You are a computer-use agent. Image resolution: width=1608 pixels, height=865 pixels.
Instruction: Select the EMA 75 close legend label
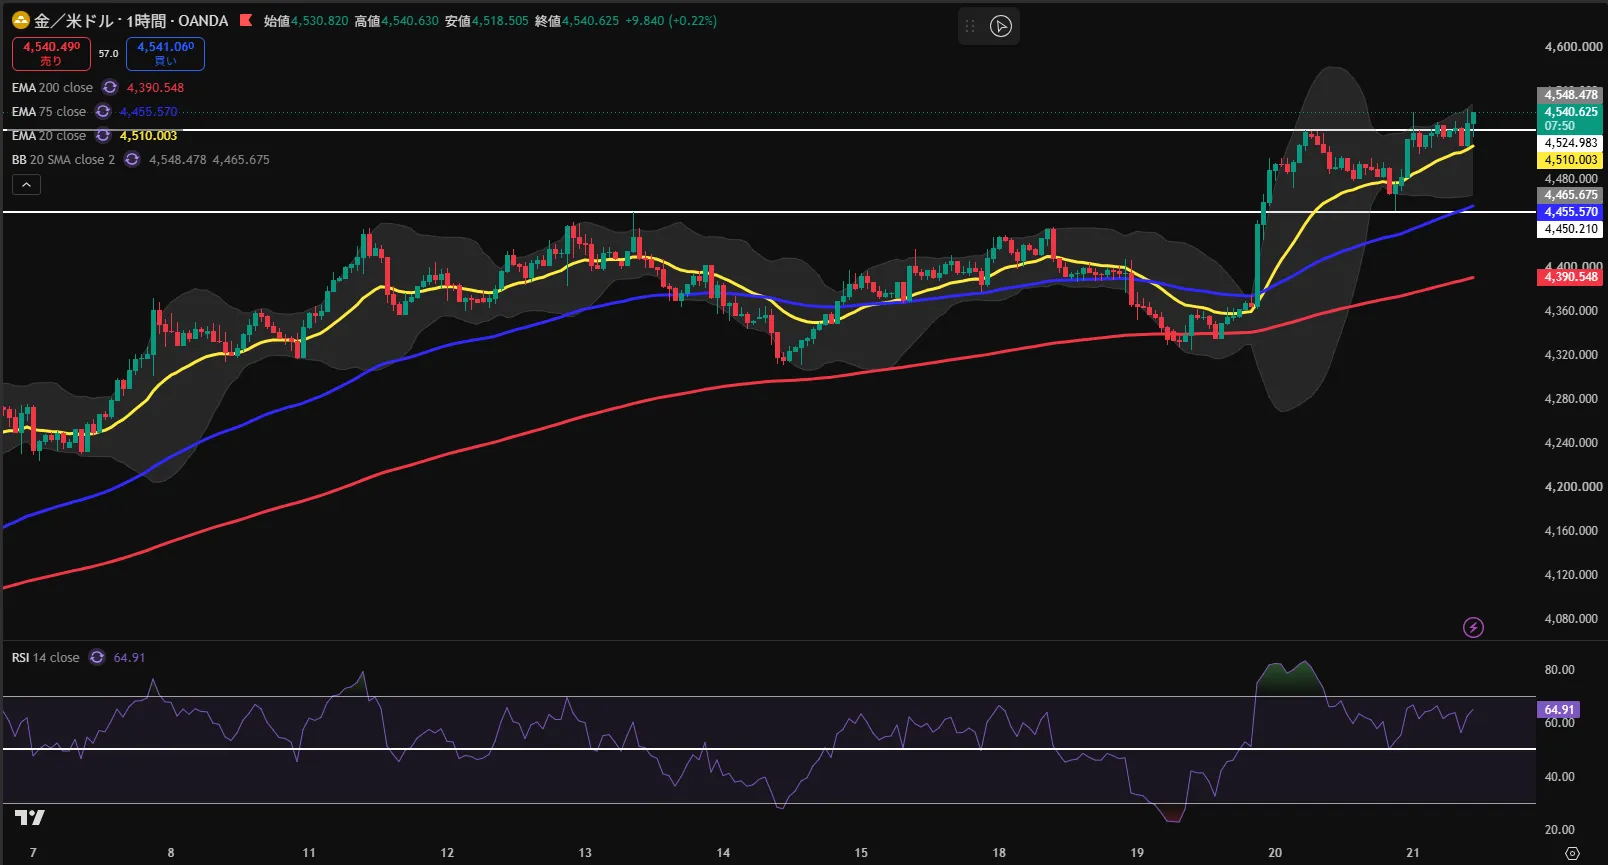(x=49, y=112)
